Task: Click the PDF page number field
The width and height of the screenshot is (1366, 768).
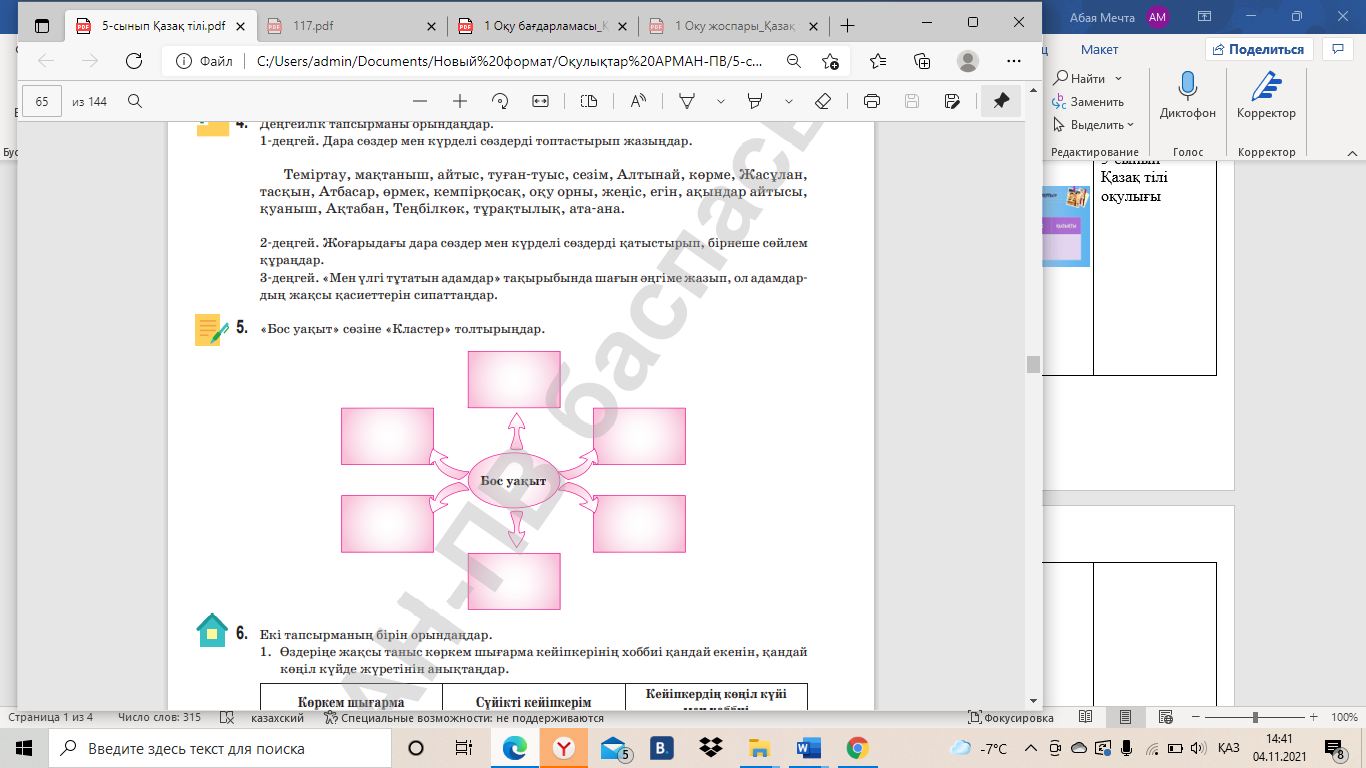Action: (42, 101)
